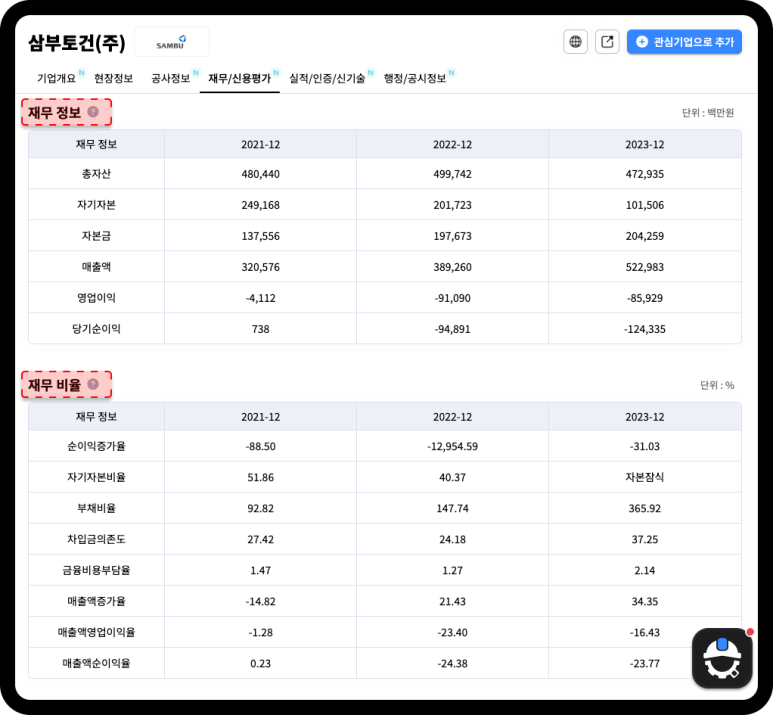Screen dimensions: 773x715
Task: Click value 499,742 in 총자산 row
Action: (453, 174)
